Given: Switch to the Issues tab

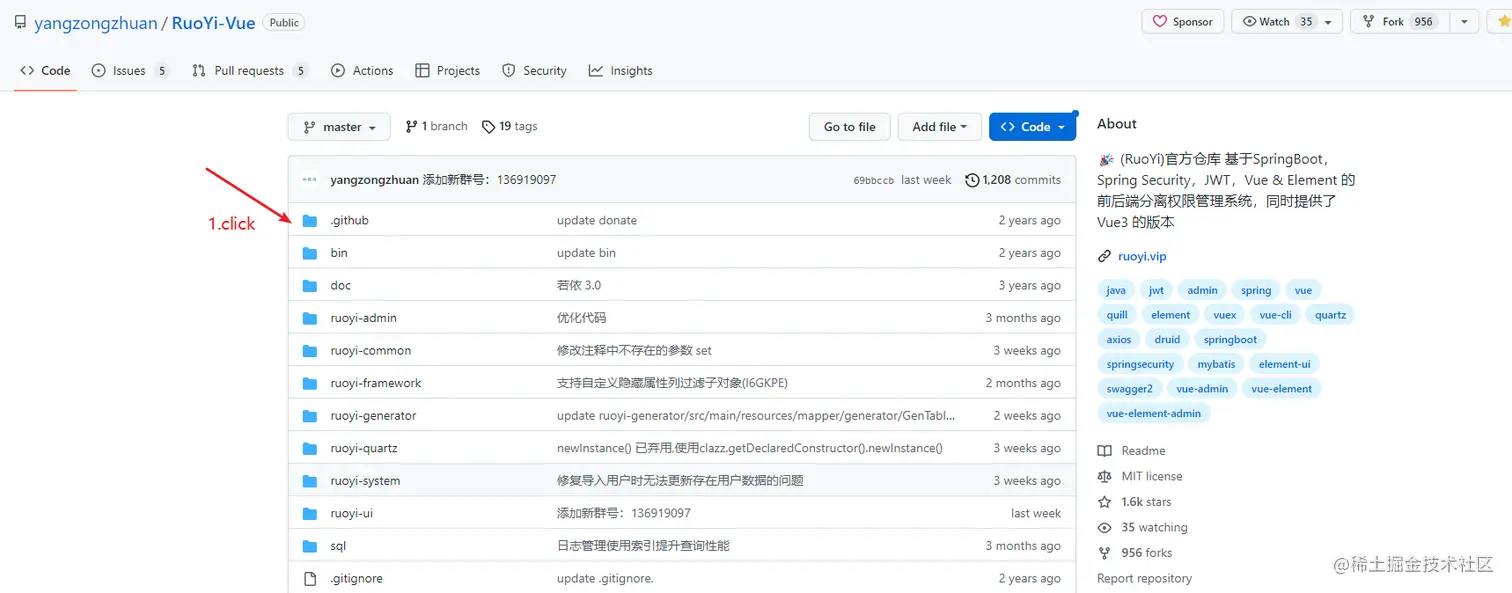Looking at the screenshot, I should (x=130, y=71).
